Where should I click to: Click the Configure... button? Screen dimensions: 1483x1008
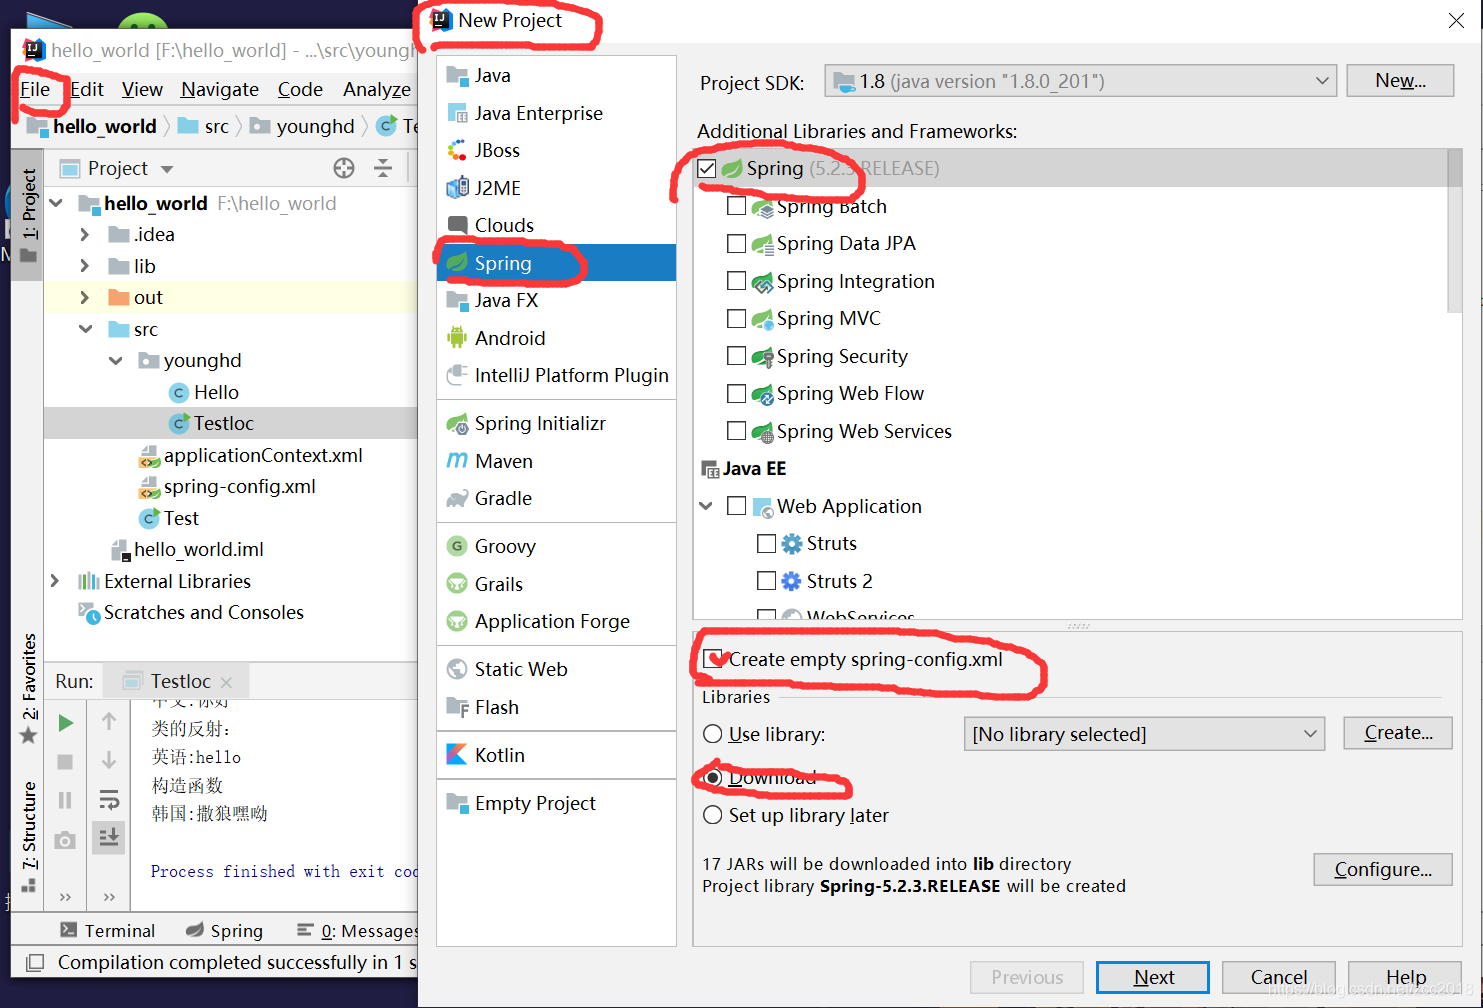pyautogui.click(x=1383, y=869)
